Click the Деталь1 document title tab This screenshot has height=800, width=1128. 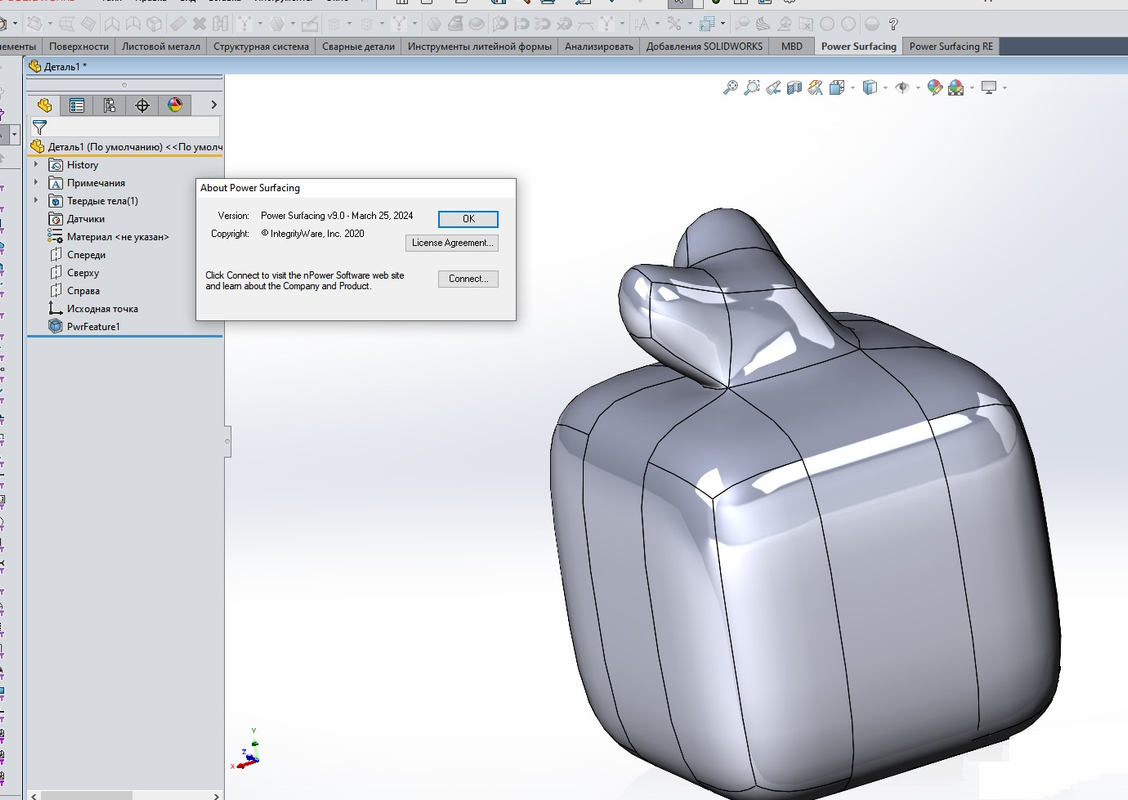(58, 66)
